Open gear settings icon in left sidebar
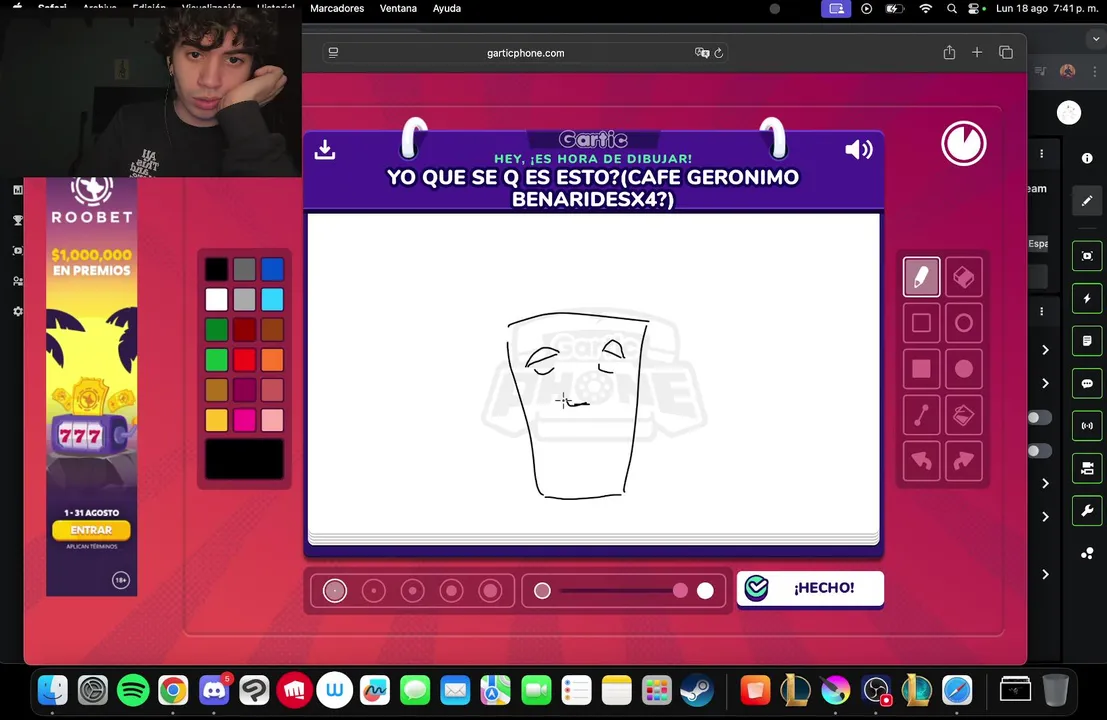Screen dimensions: 1107x720 (x=18, y=311)
